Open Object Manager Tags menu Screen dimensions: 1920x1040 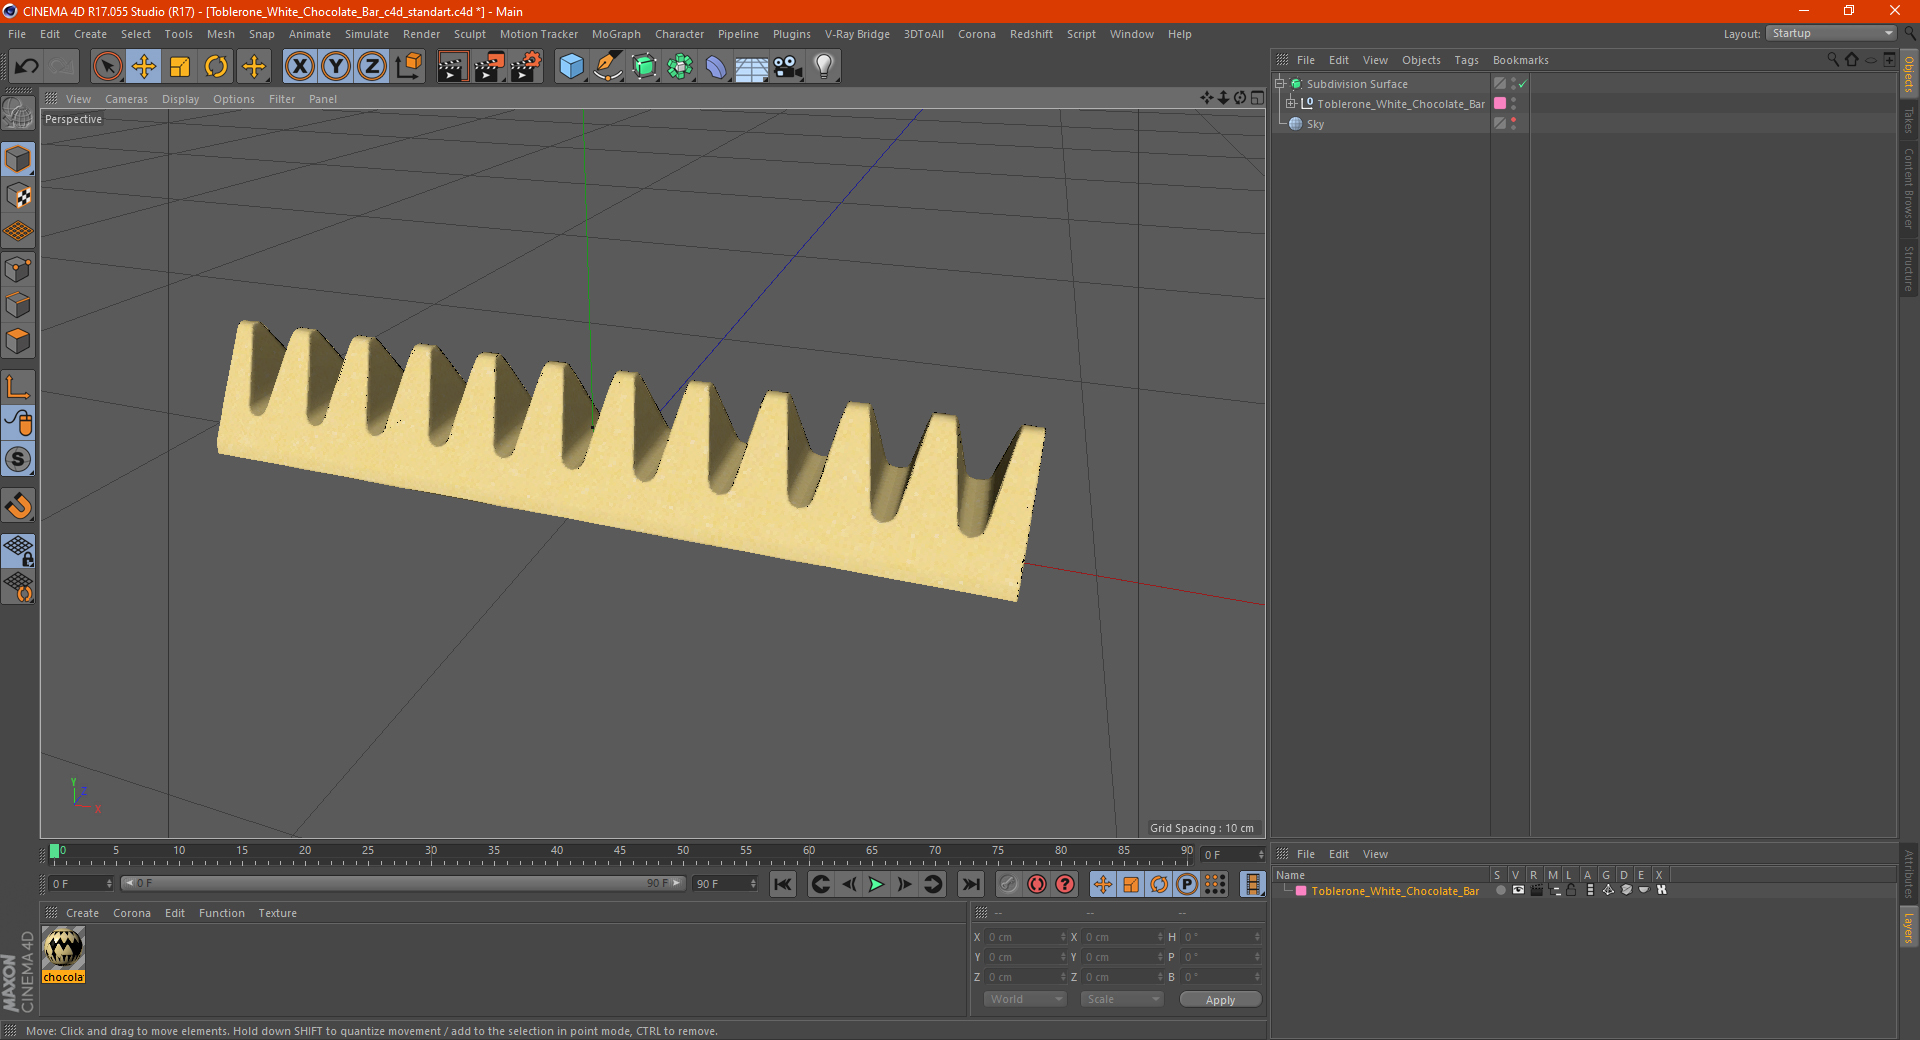point(1466,60)
